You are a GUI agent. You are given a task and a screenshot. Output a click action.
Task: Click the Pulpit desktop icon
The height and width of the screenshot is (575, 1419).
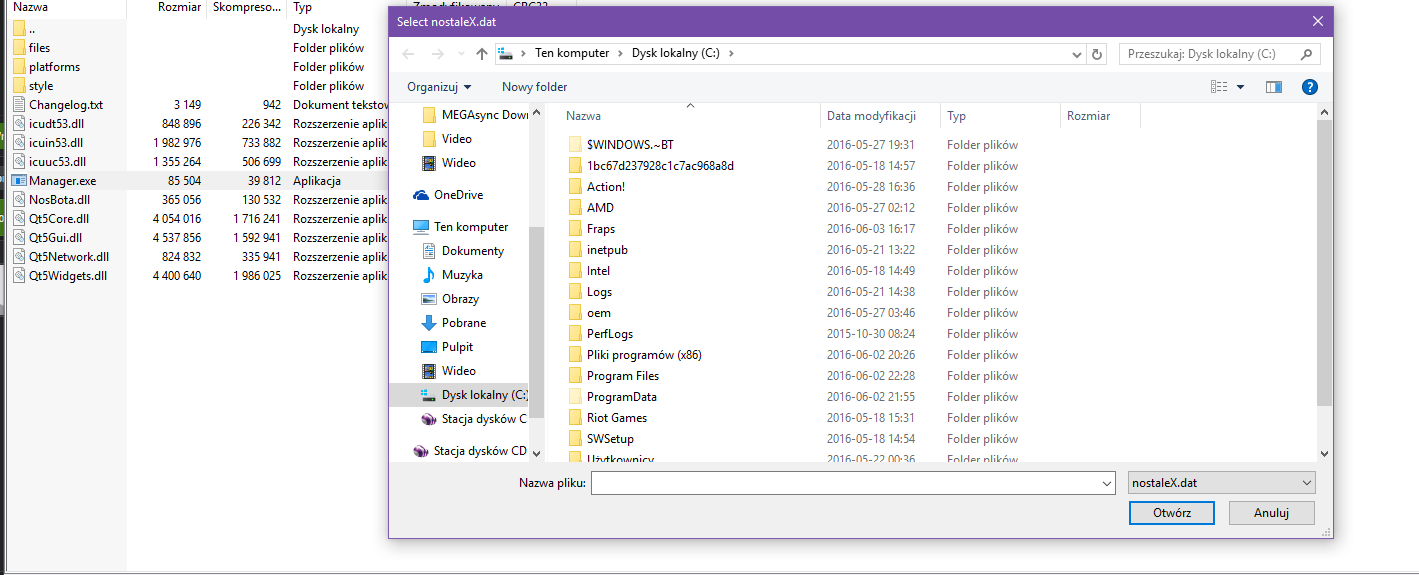tap(429, 347)
